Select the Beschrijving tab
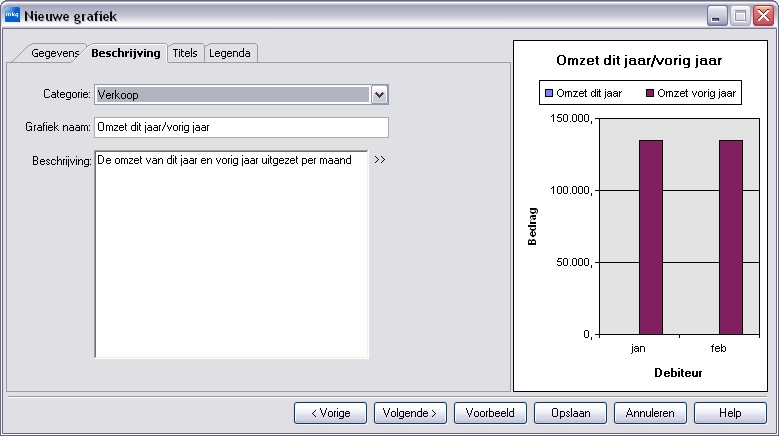The image size is (779, 436). click(x=126, y=53)
